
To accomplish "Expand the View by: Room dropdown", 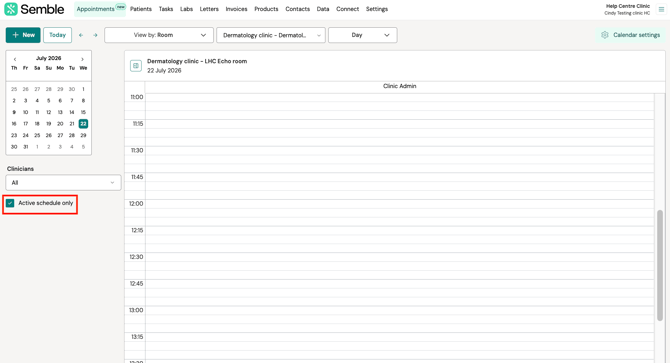I will [x=159, y=35].
